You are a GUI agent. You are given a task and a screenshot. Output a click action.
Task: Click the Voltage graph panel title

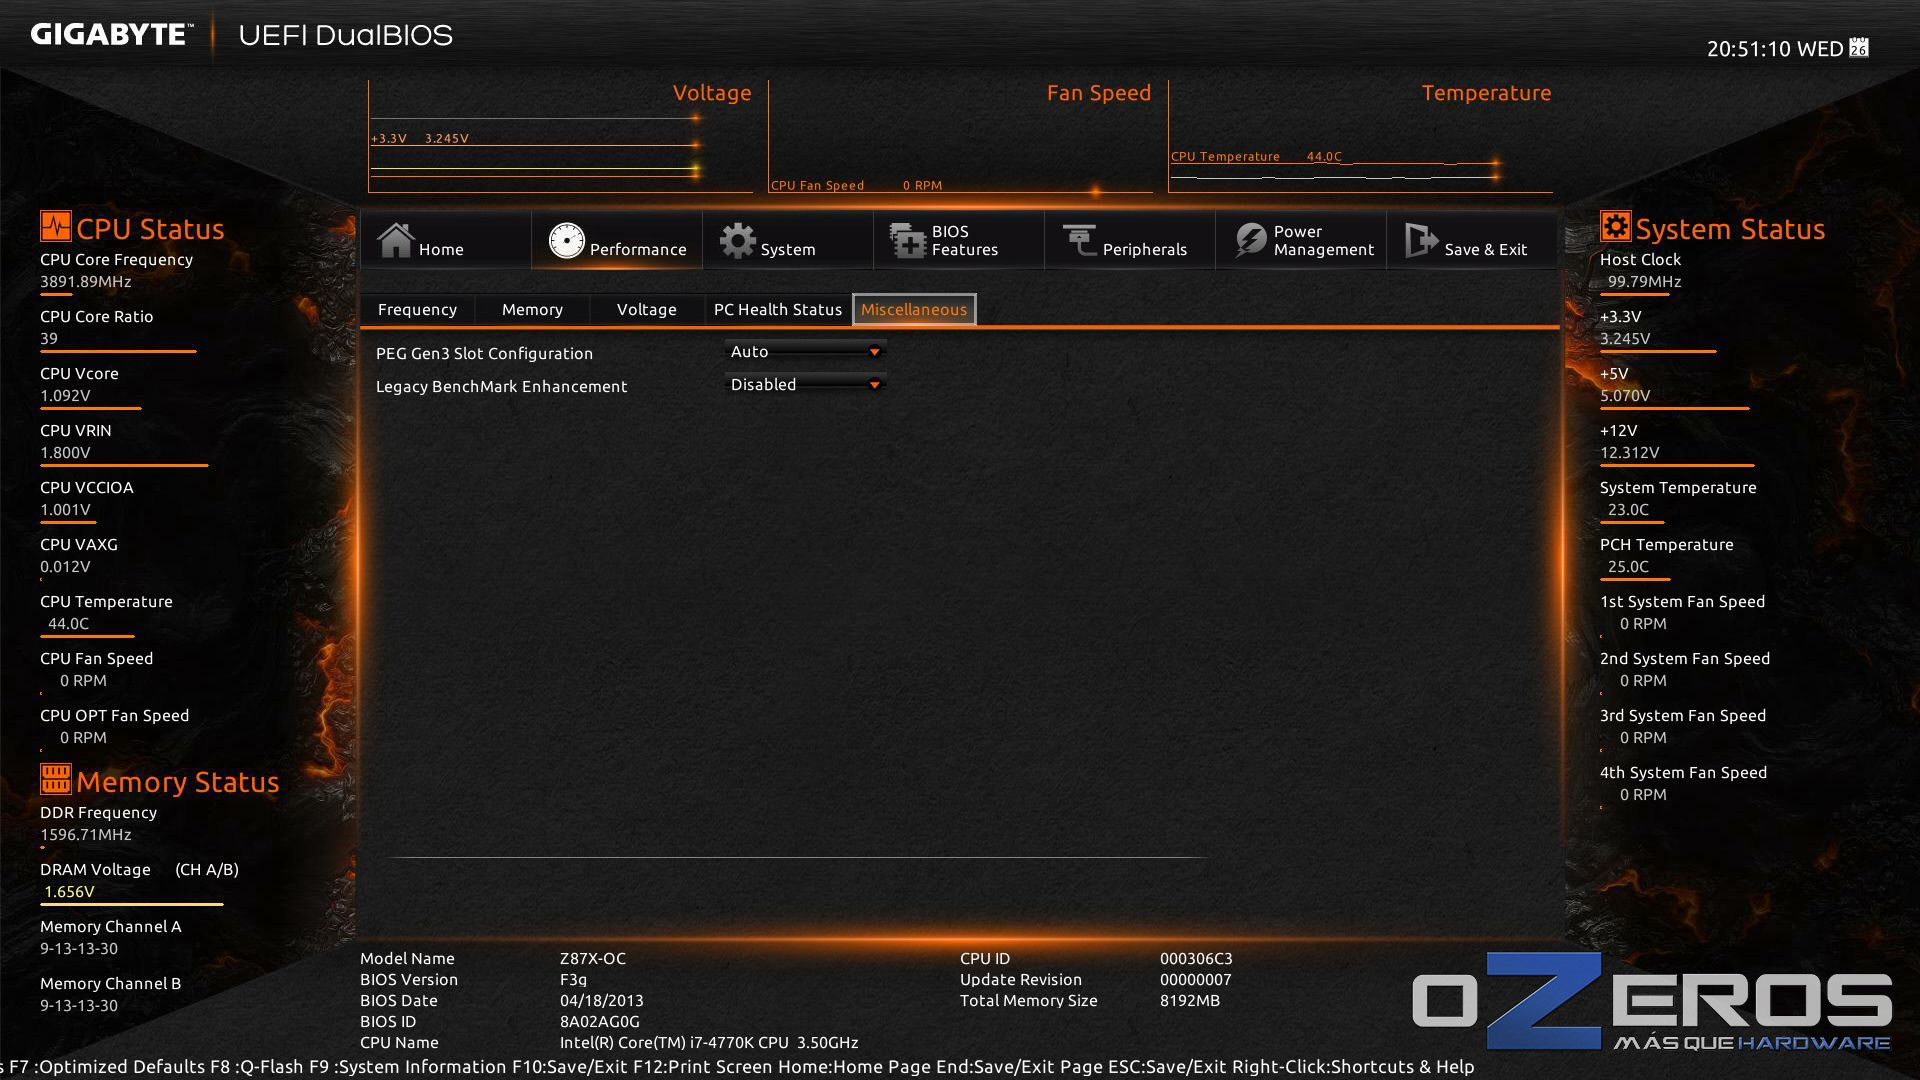click(x=712, y=93)
